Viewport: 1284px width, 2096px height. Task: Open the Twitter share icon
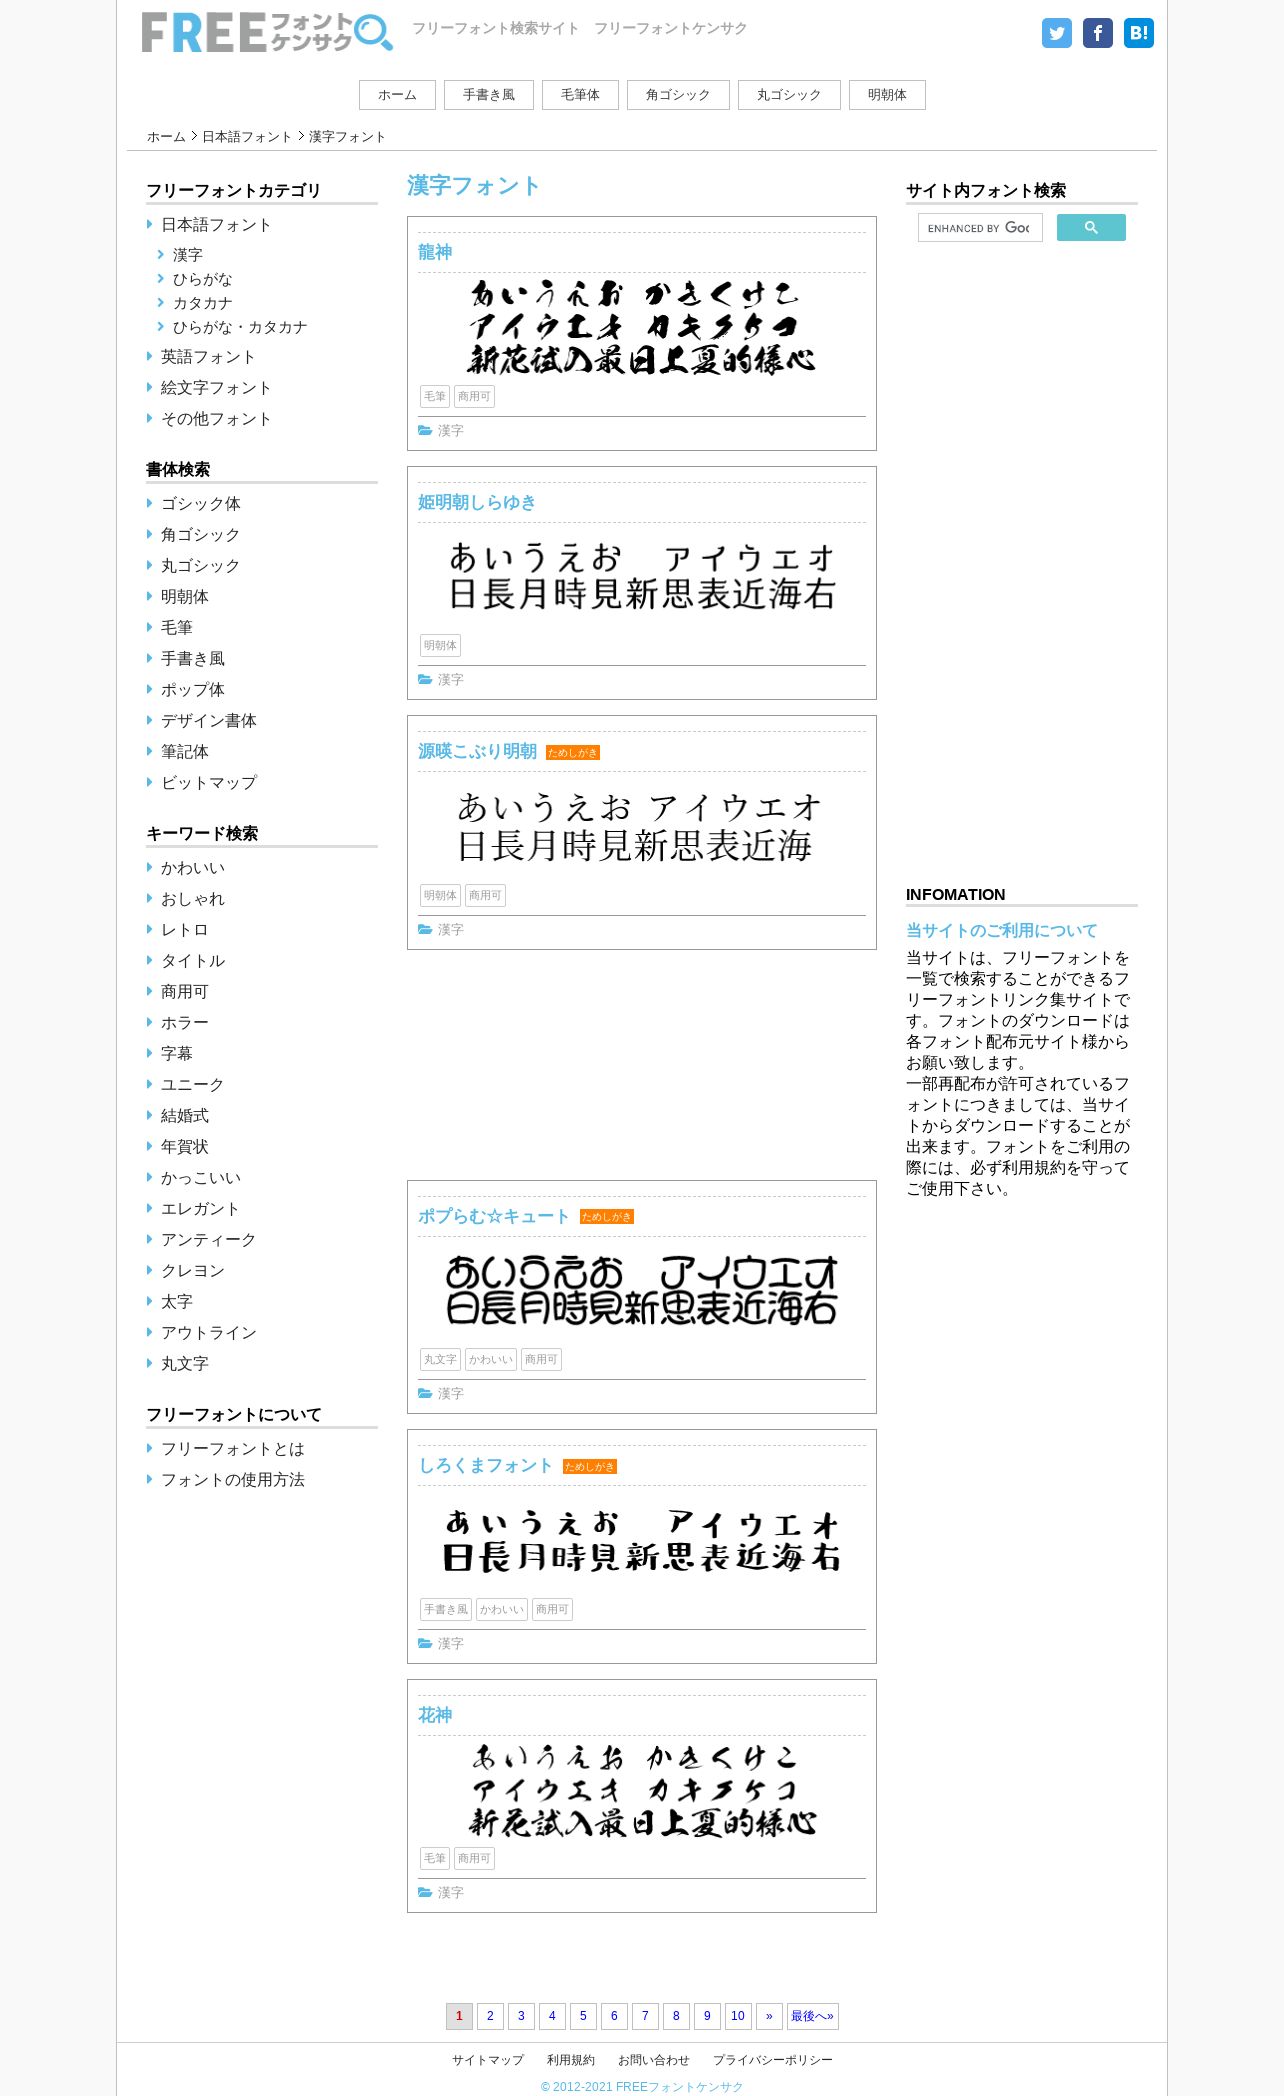[1056, 33]
